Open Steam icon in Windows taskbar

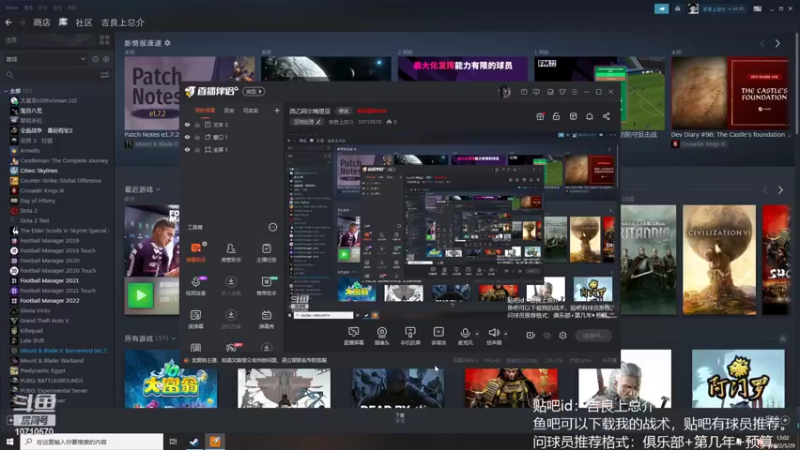[194, 441]
